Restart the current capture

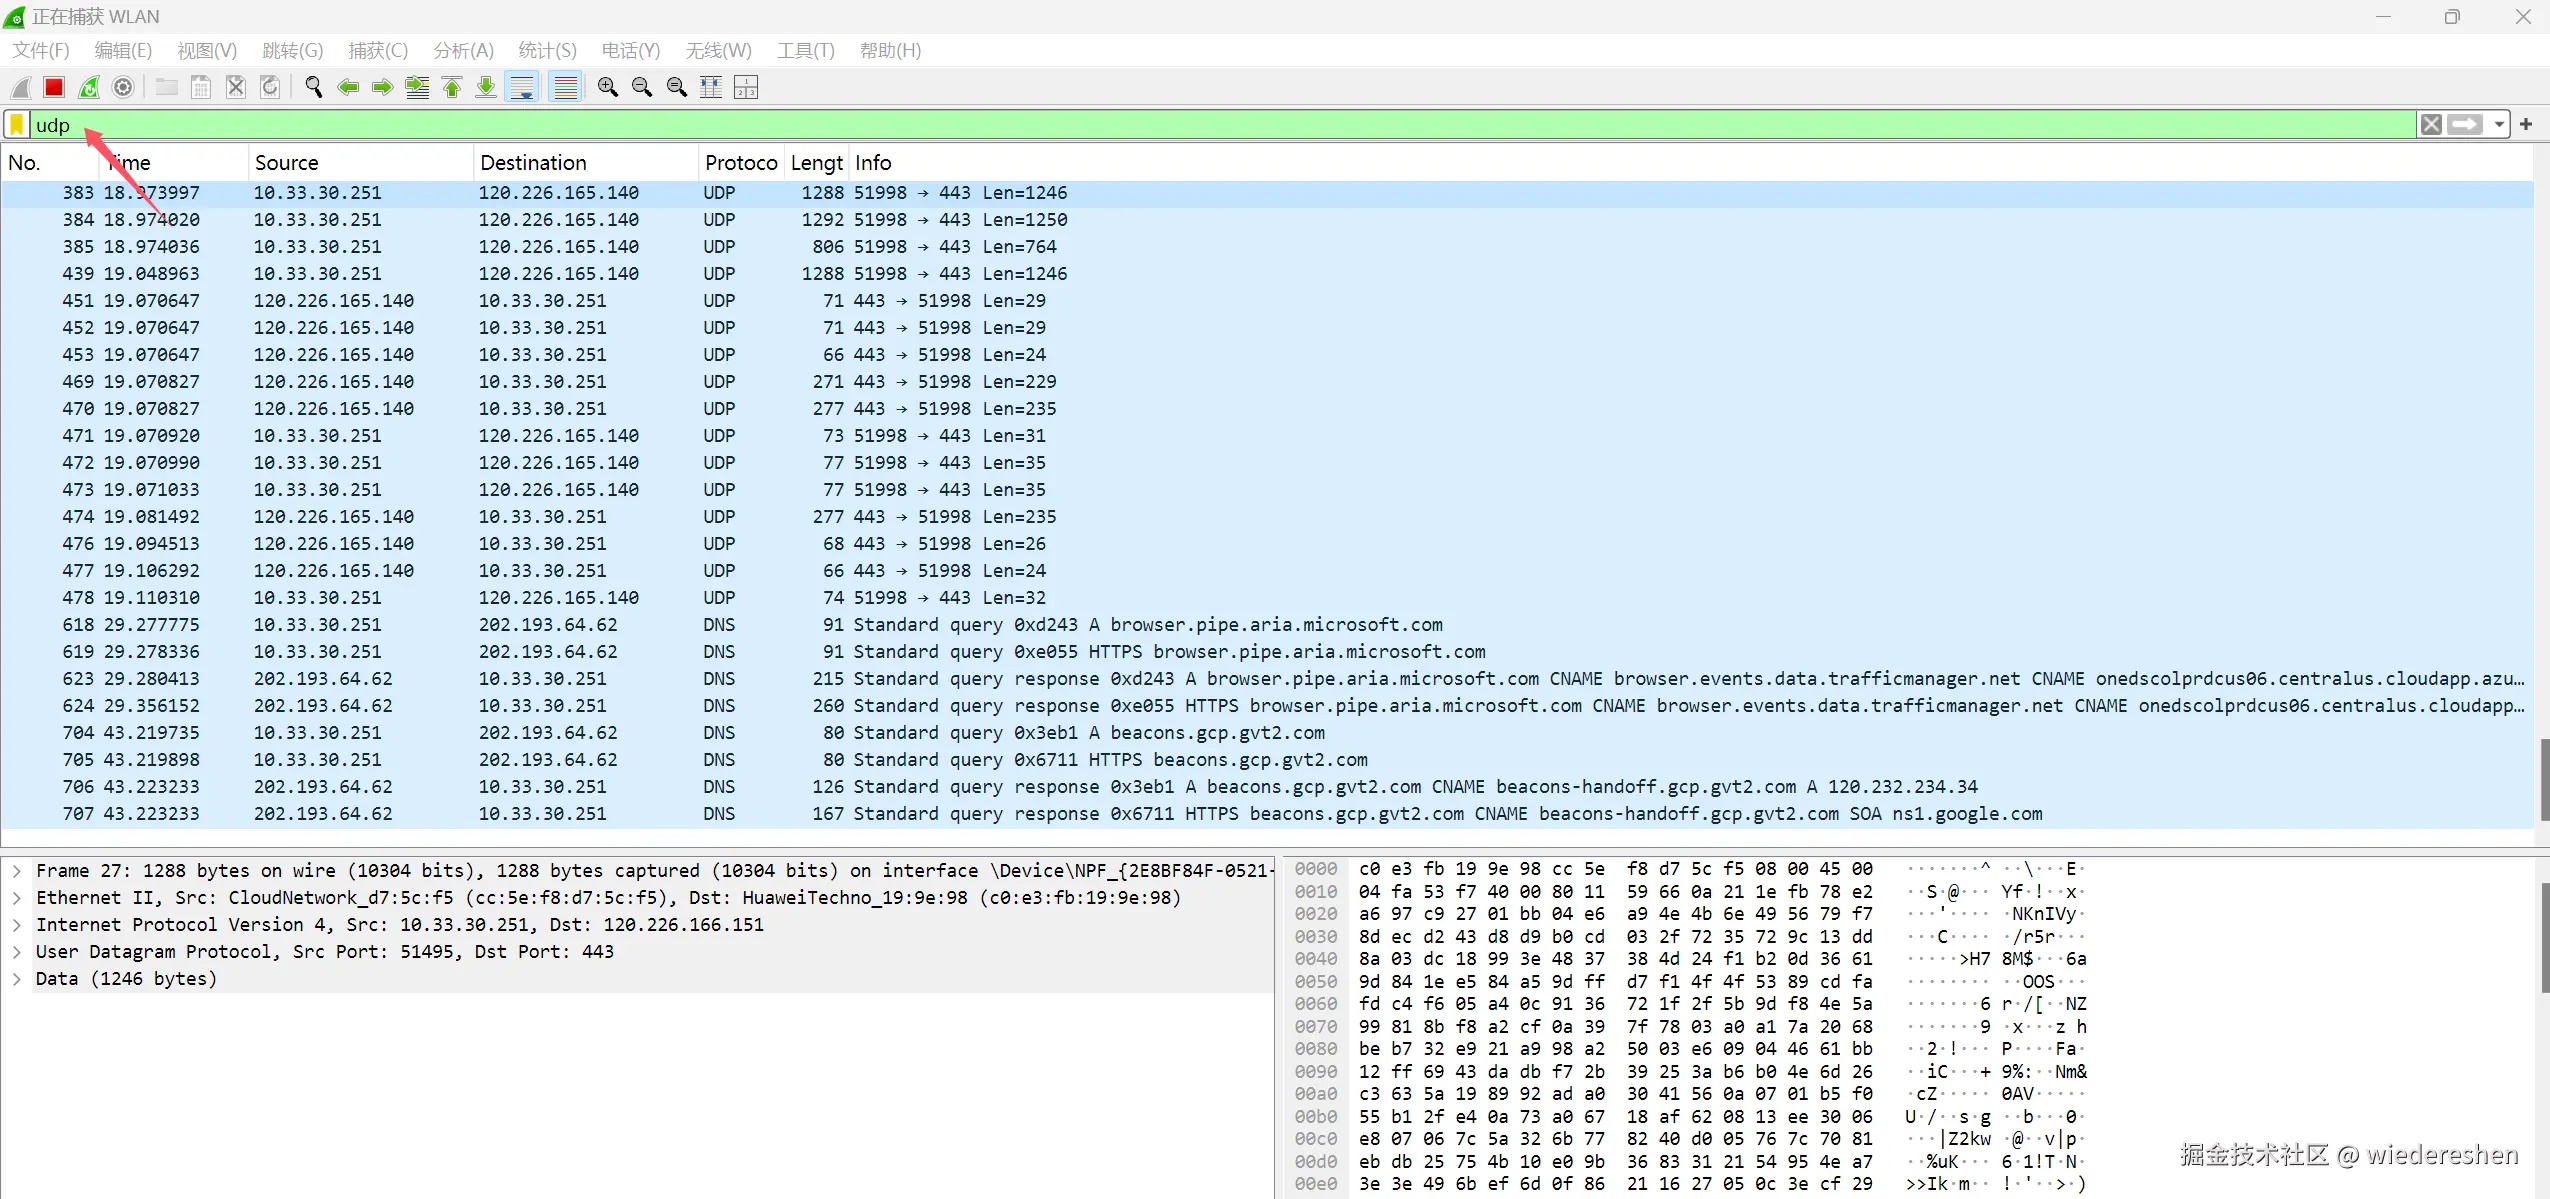pos(89,88)
